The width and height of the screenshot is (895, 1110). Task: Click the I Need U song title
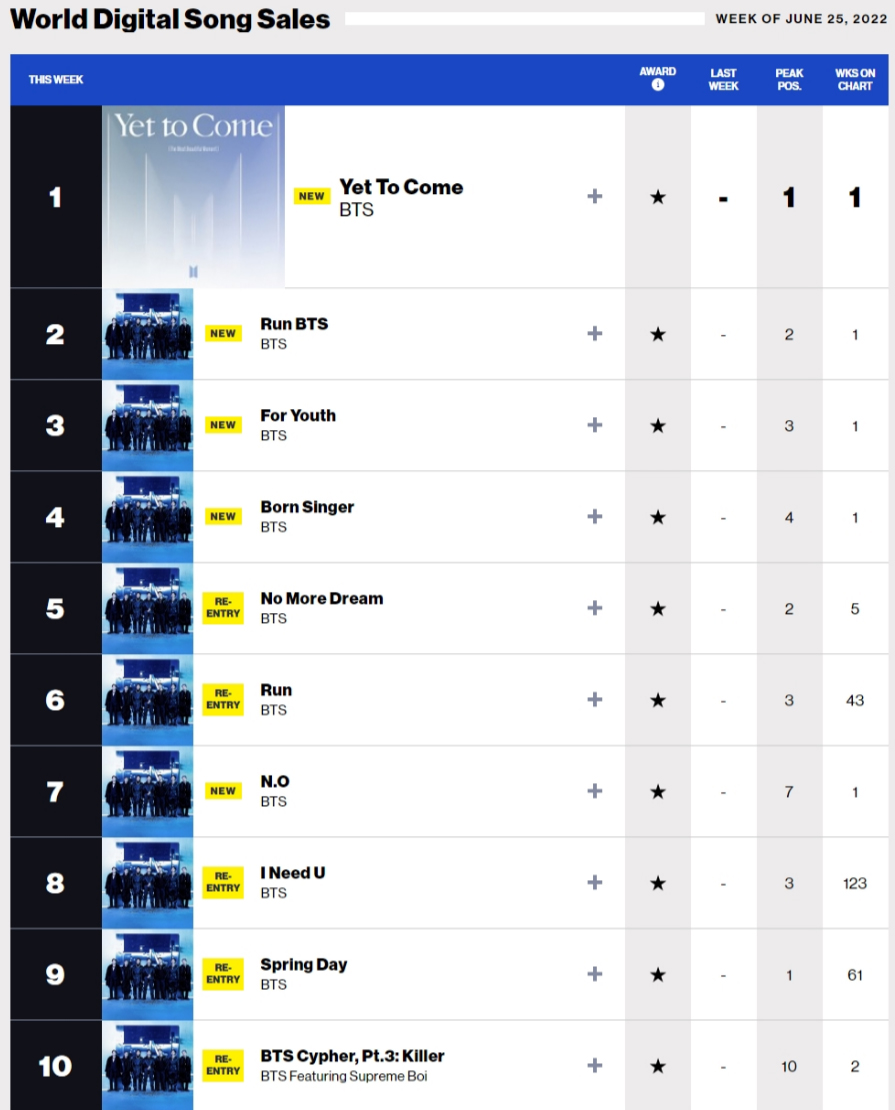pos(293,873)
